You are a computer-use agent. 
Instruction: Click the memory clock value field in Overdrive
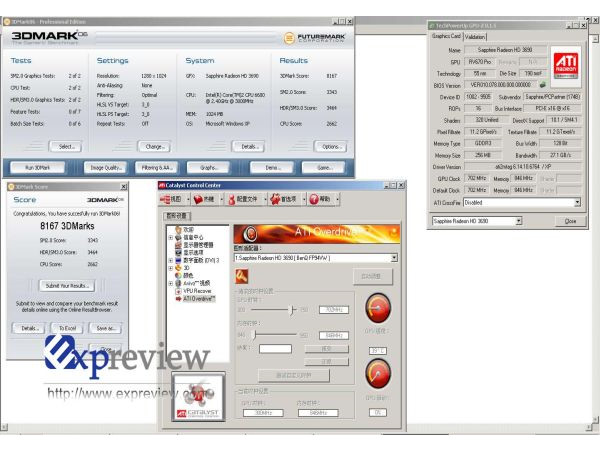tap(334, 336)
